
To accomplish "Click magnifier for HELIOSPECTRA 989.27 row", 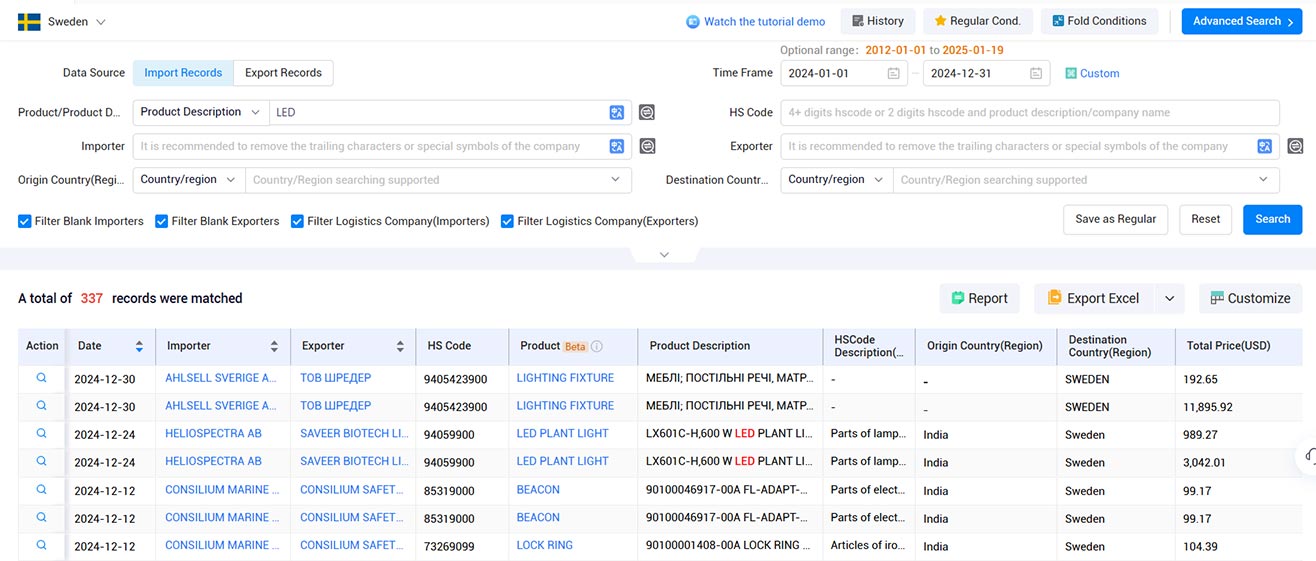I will [x=42, y=434].
